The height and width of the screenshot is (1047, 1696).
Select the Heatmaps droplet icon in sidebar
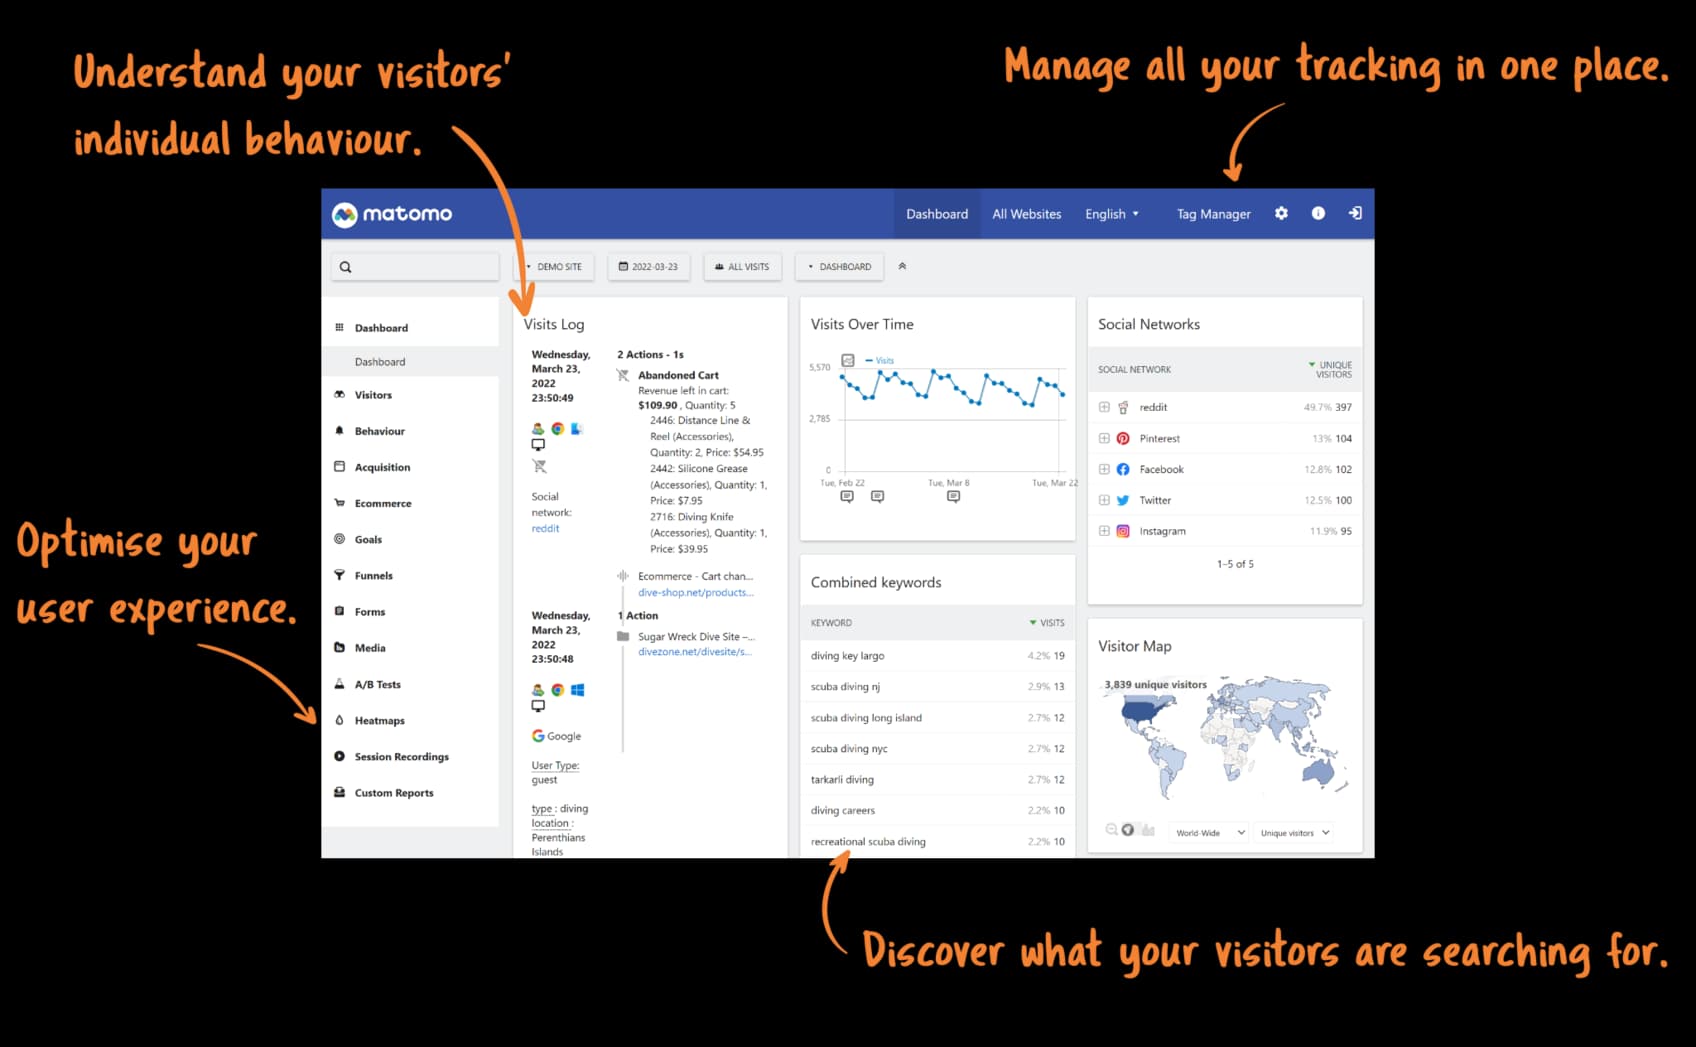coord(341,720)
